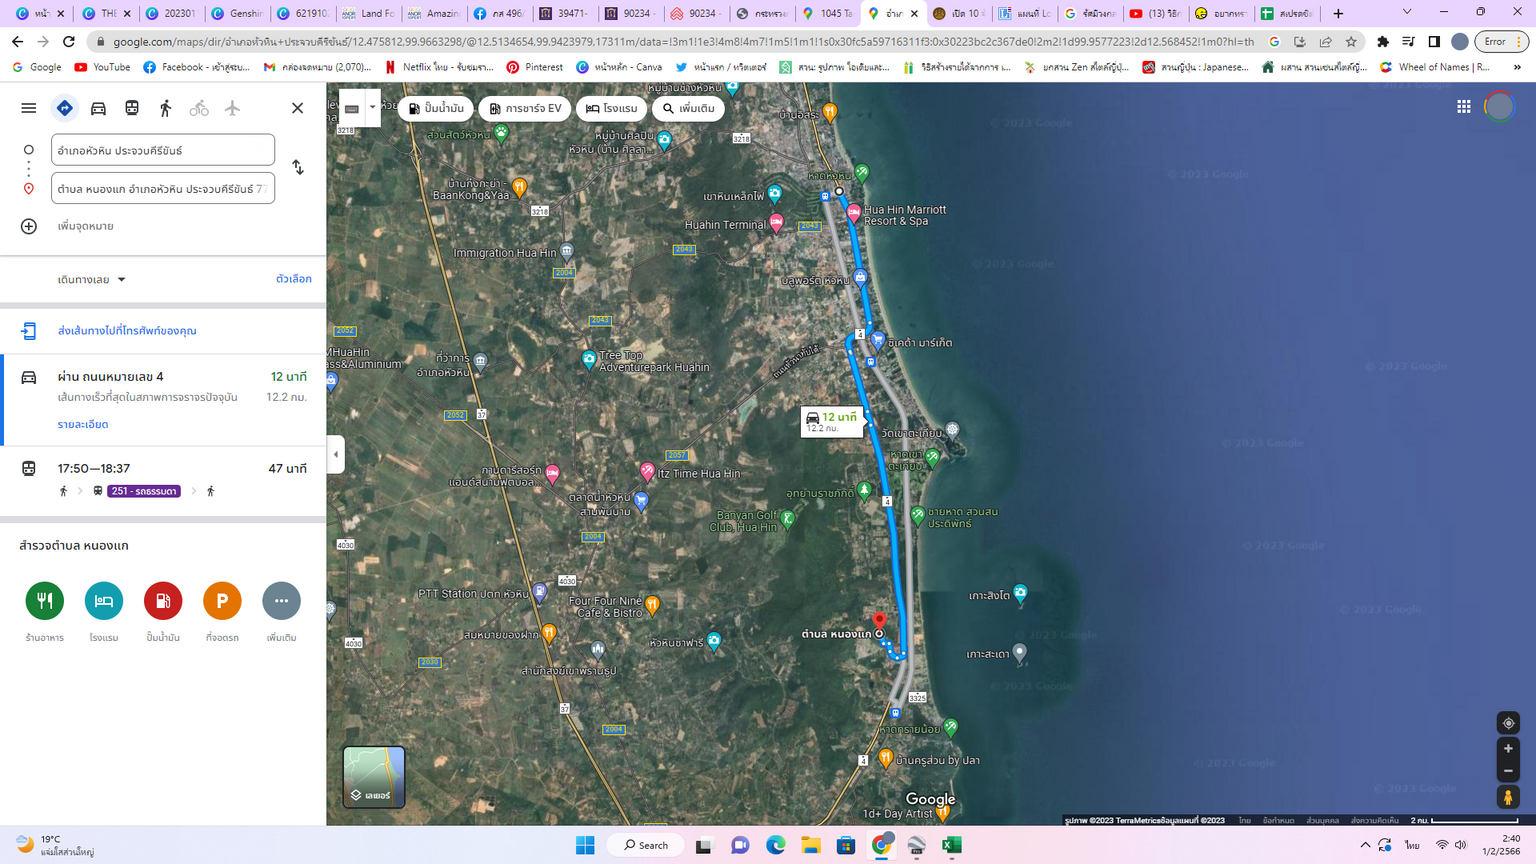The width and height of the screenshot is (1536, 864).
Task: Toggle the on-screen keyboard input tool
Action: coord(352,108)
